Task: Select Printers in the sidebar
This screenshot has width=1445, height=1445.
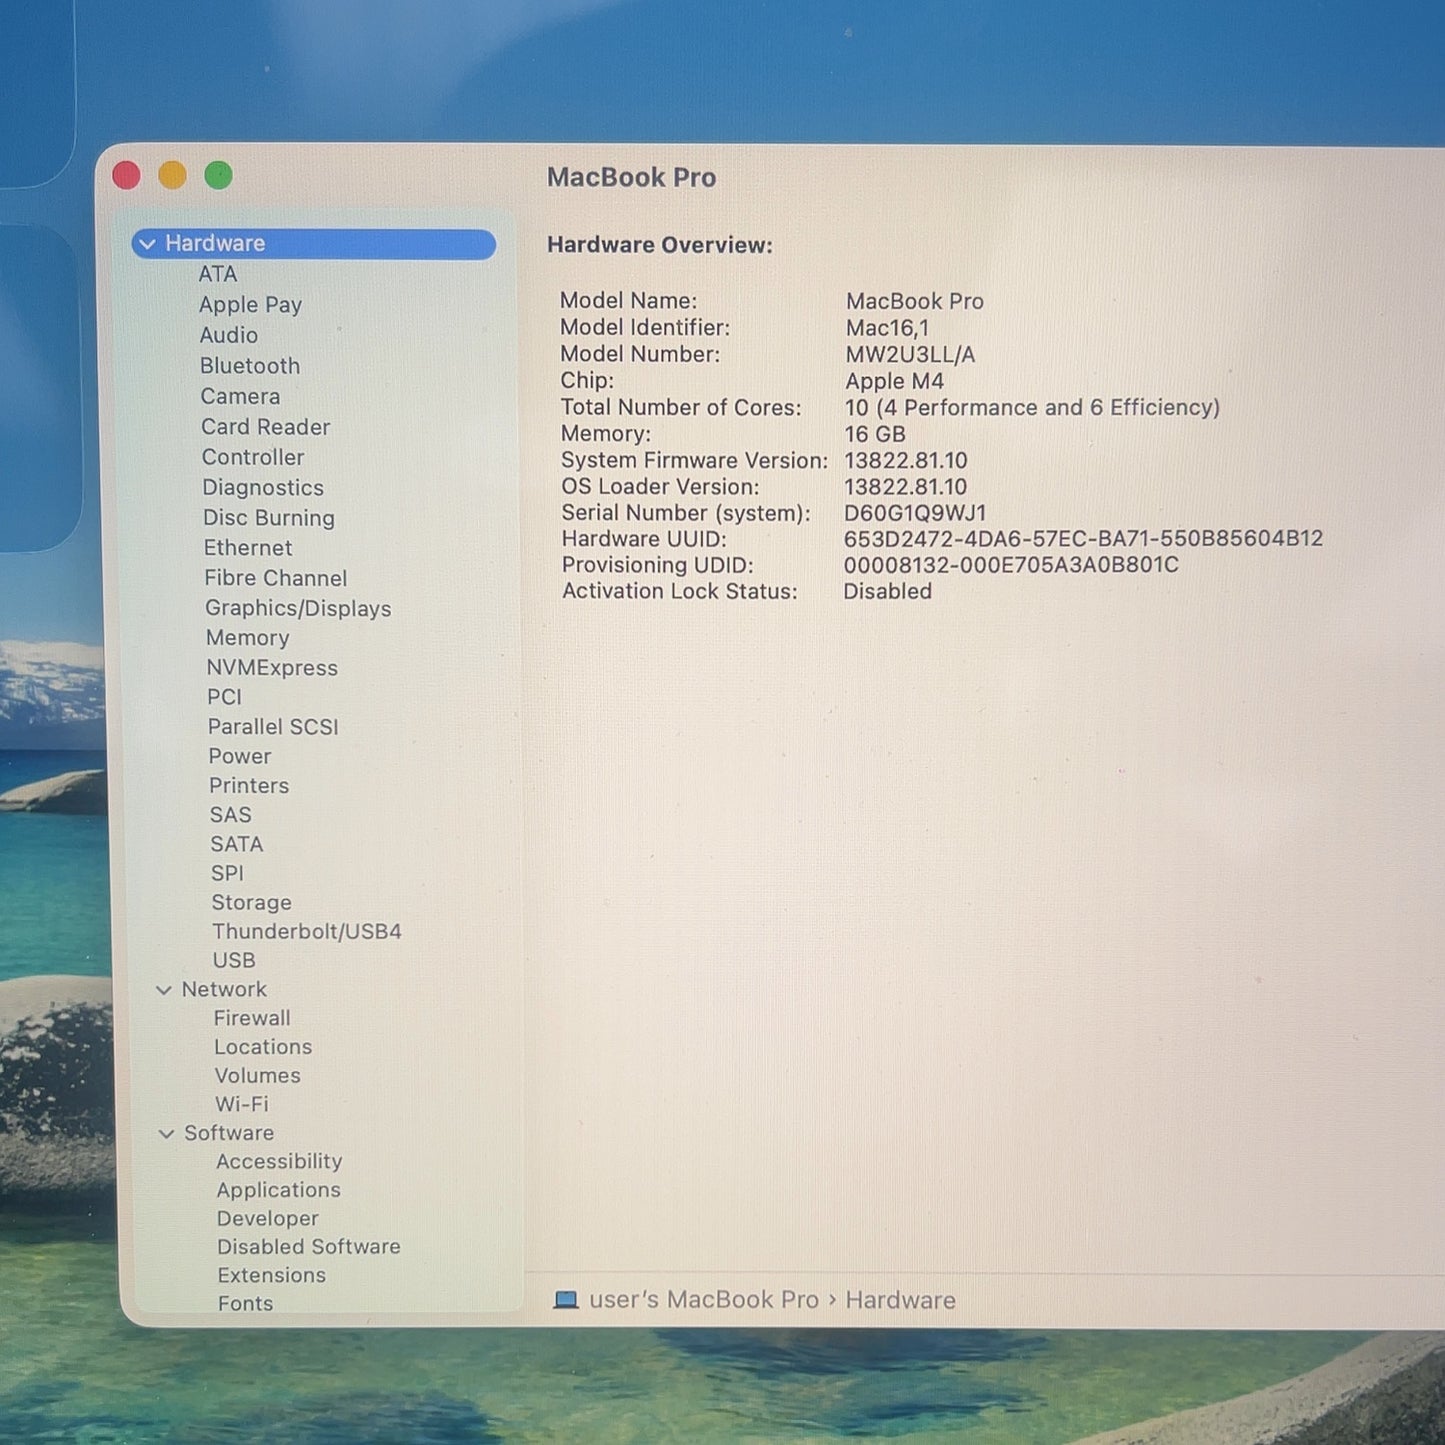Action: 249,786
